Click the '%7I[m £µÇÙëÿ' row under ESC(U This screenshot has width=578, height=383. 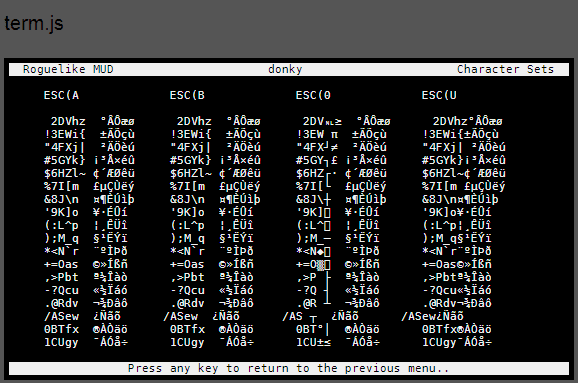[x=464, y=186]
